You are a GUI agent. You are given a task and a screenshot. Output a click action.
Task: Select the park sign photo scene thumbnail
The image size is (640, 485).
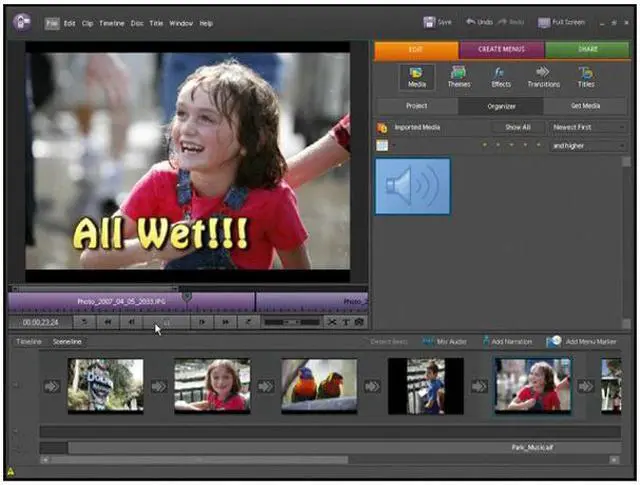[105, 386]
